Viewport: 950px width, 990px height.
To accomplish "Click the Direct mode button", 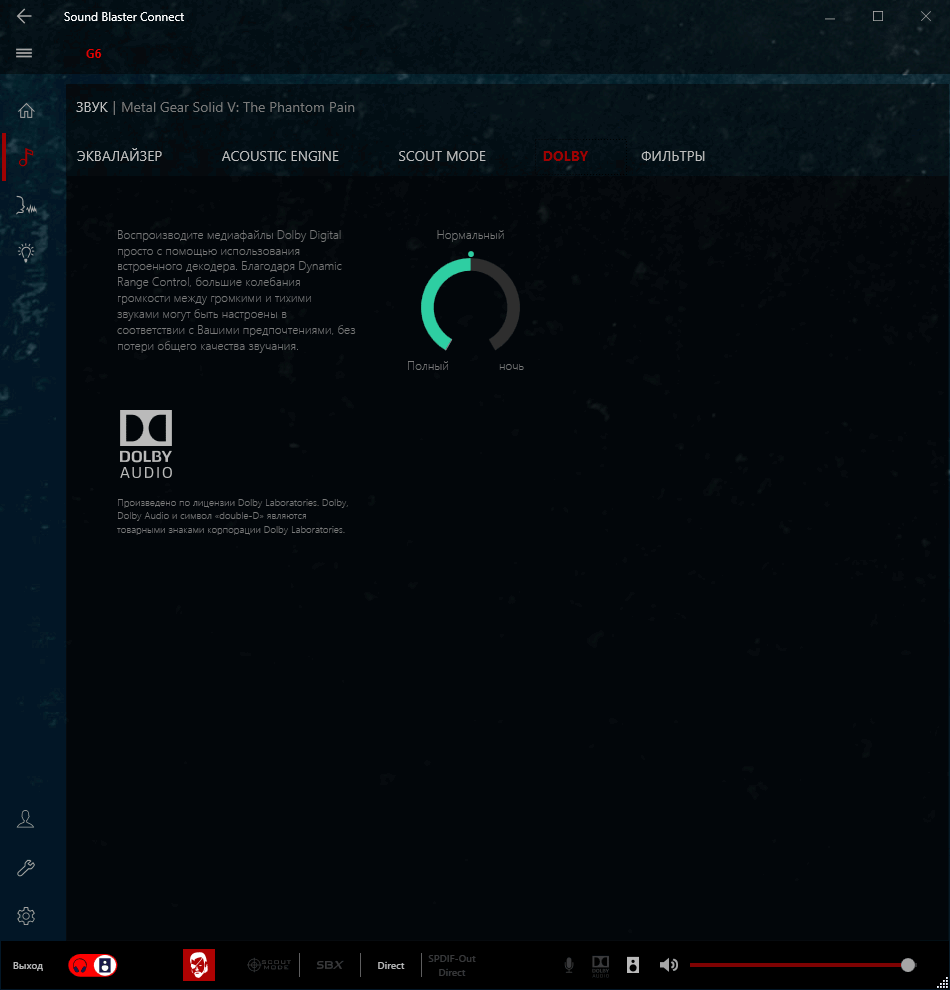I will [x=391, y=965].
